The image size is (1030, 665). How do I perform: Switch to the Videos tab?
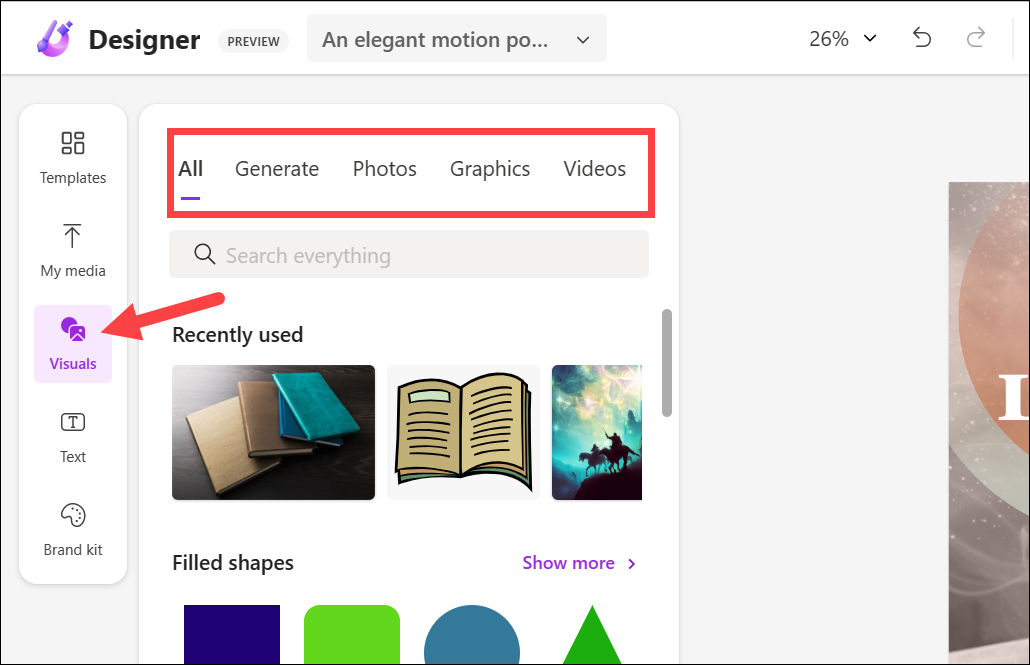(x=594, y=170)
